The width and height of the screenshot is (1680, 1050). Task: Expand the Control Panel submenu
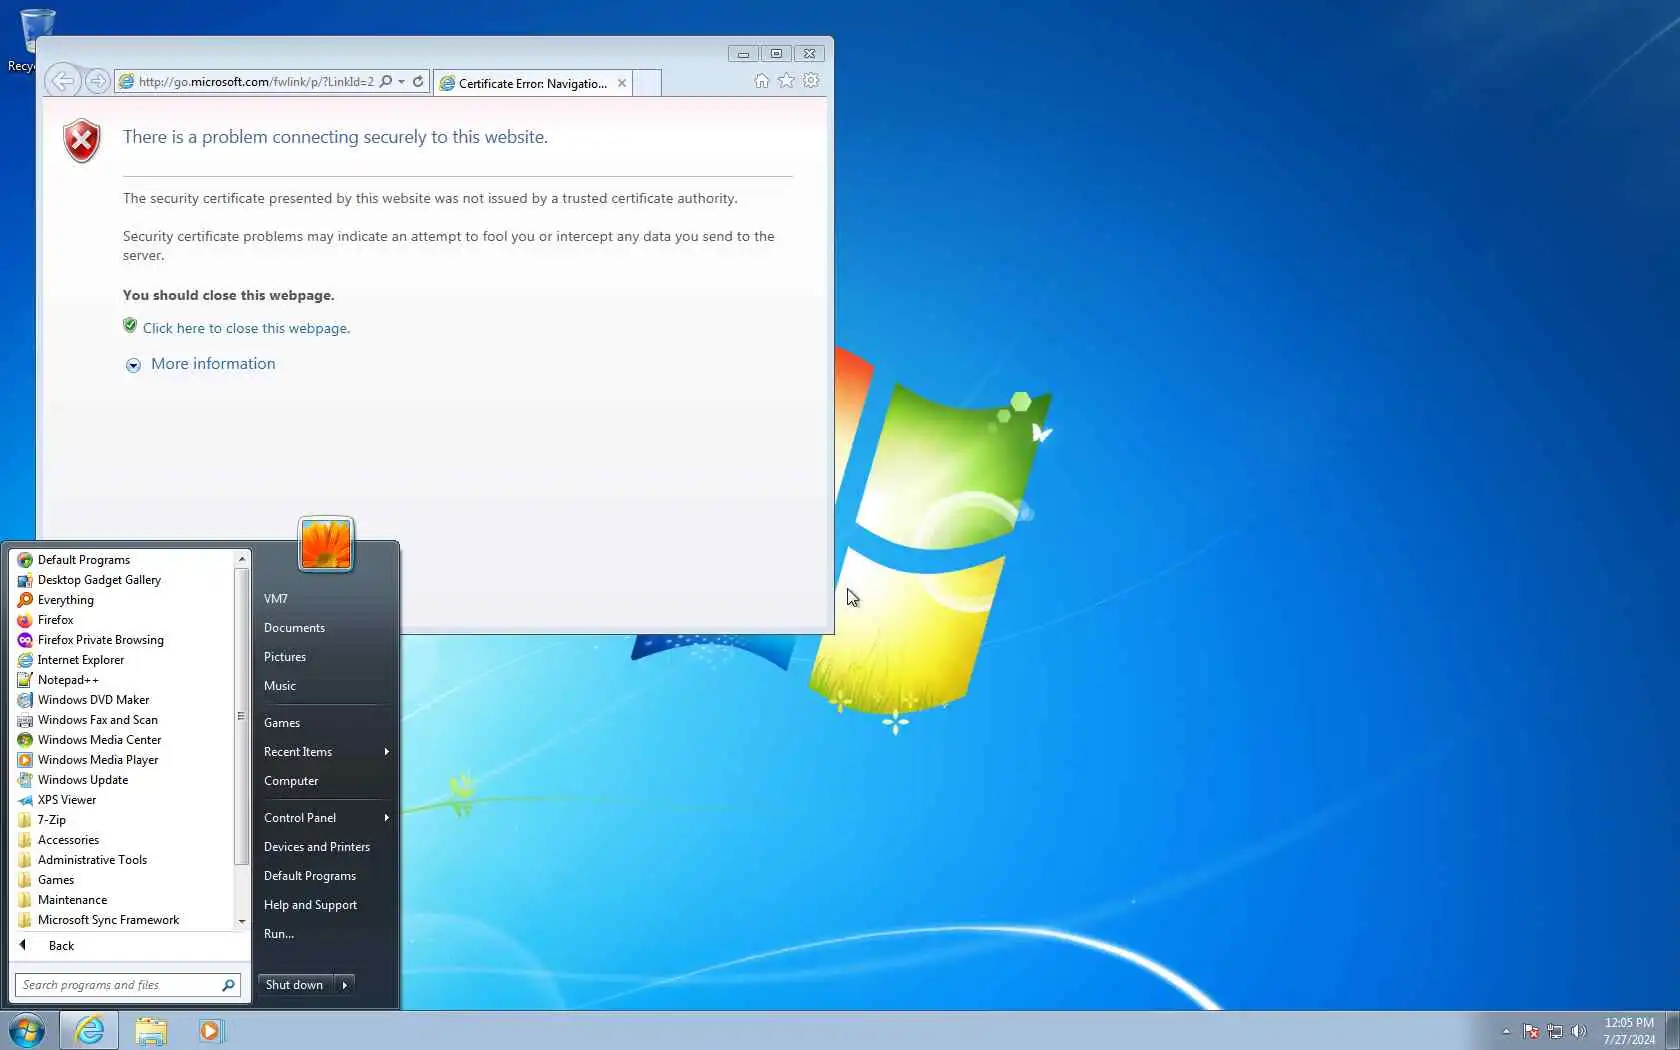(x=324, y=818)
